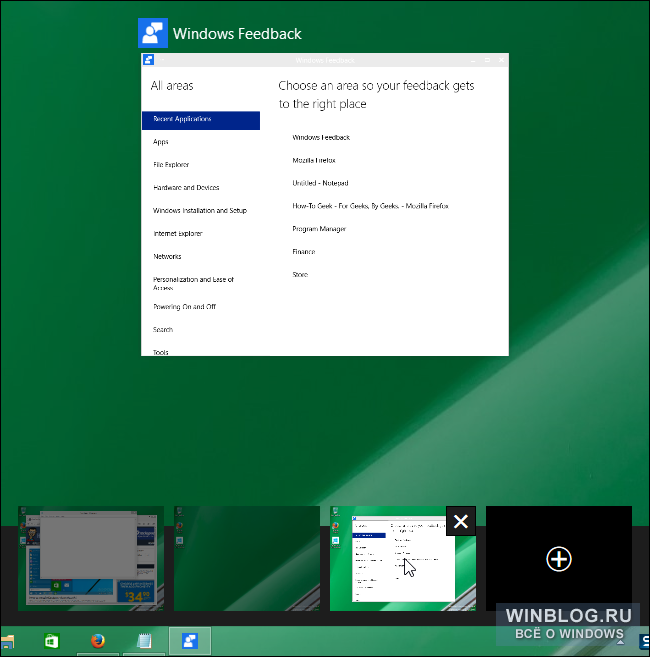
Task: Open Firefox from taskbar
Action: pyautogui.click(x=98, y=641)
